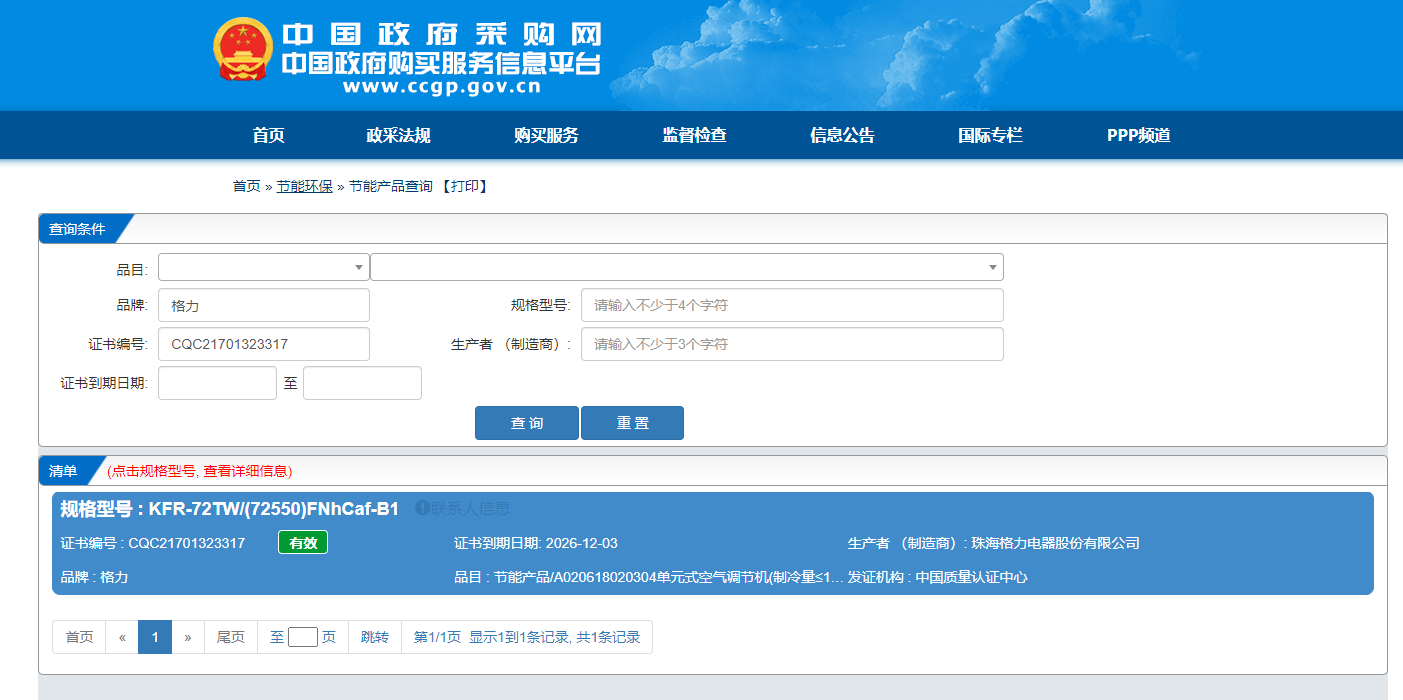Click the 联系人信息 contact info link
1403x700 pixels.
click(470, 509)
